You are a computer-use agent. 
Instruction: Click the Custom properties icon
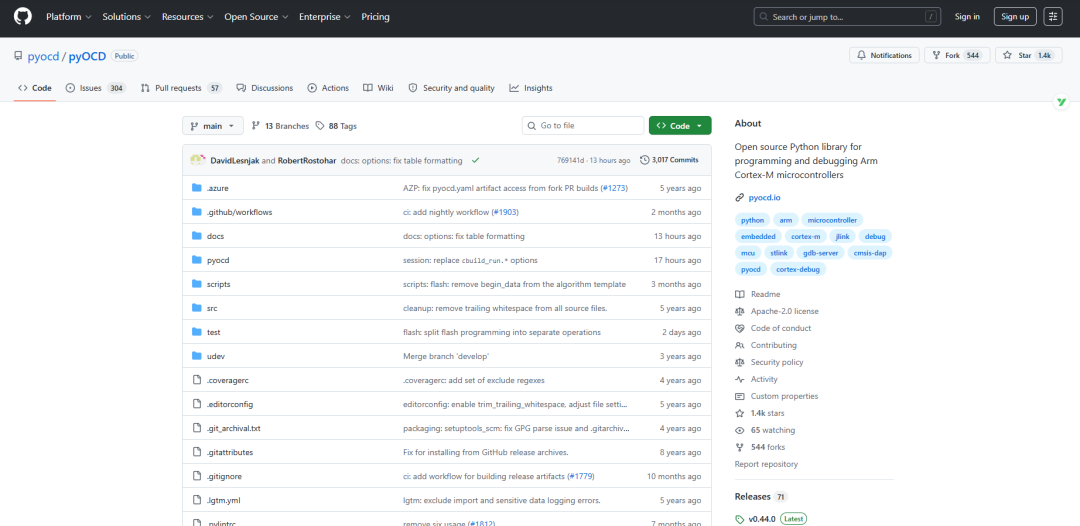pos(740,397)
